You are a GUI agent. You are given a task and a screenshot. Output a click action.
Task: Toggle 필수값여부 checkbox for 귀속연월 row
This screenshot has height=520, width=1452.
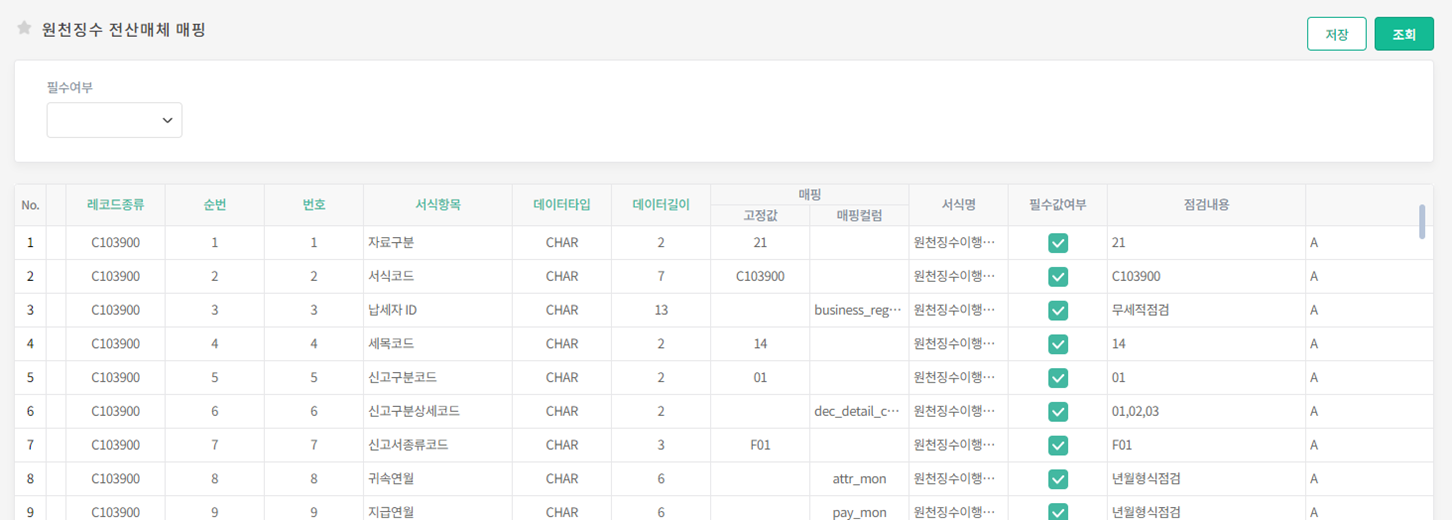tap(1057, 479)
